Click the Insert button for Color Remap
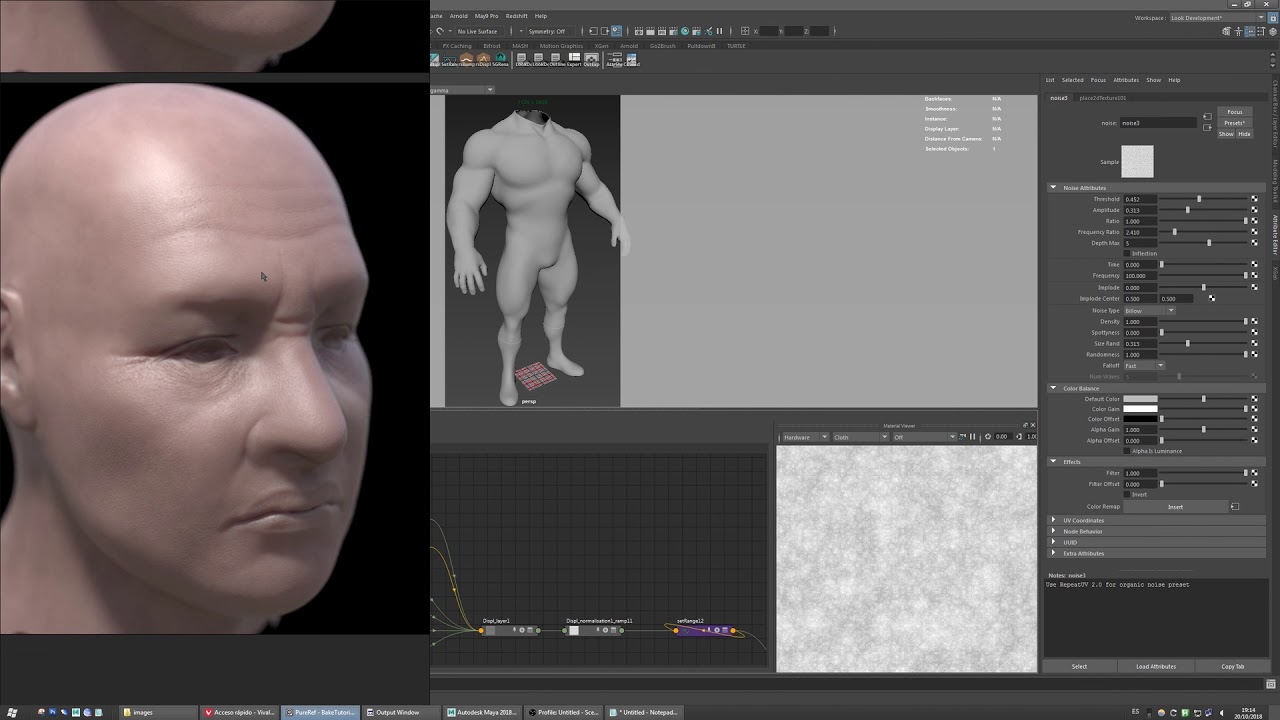 point(1176,507)
